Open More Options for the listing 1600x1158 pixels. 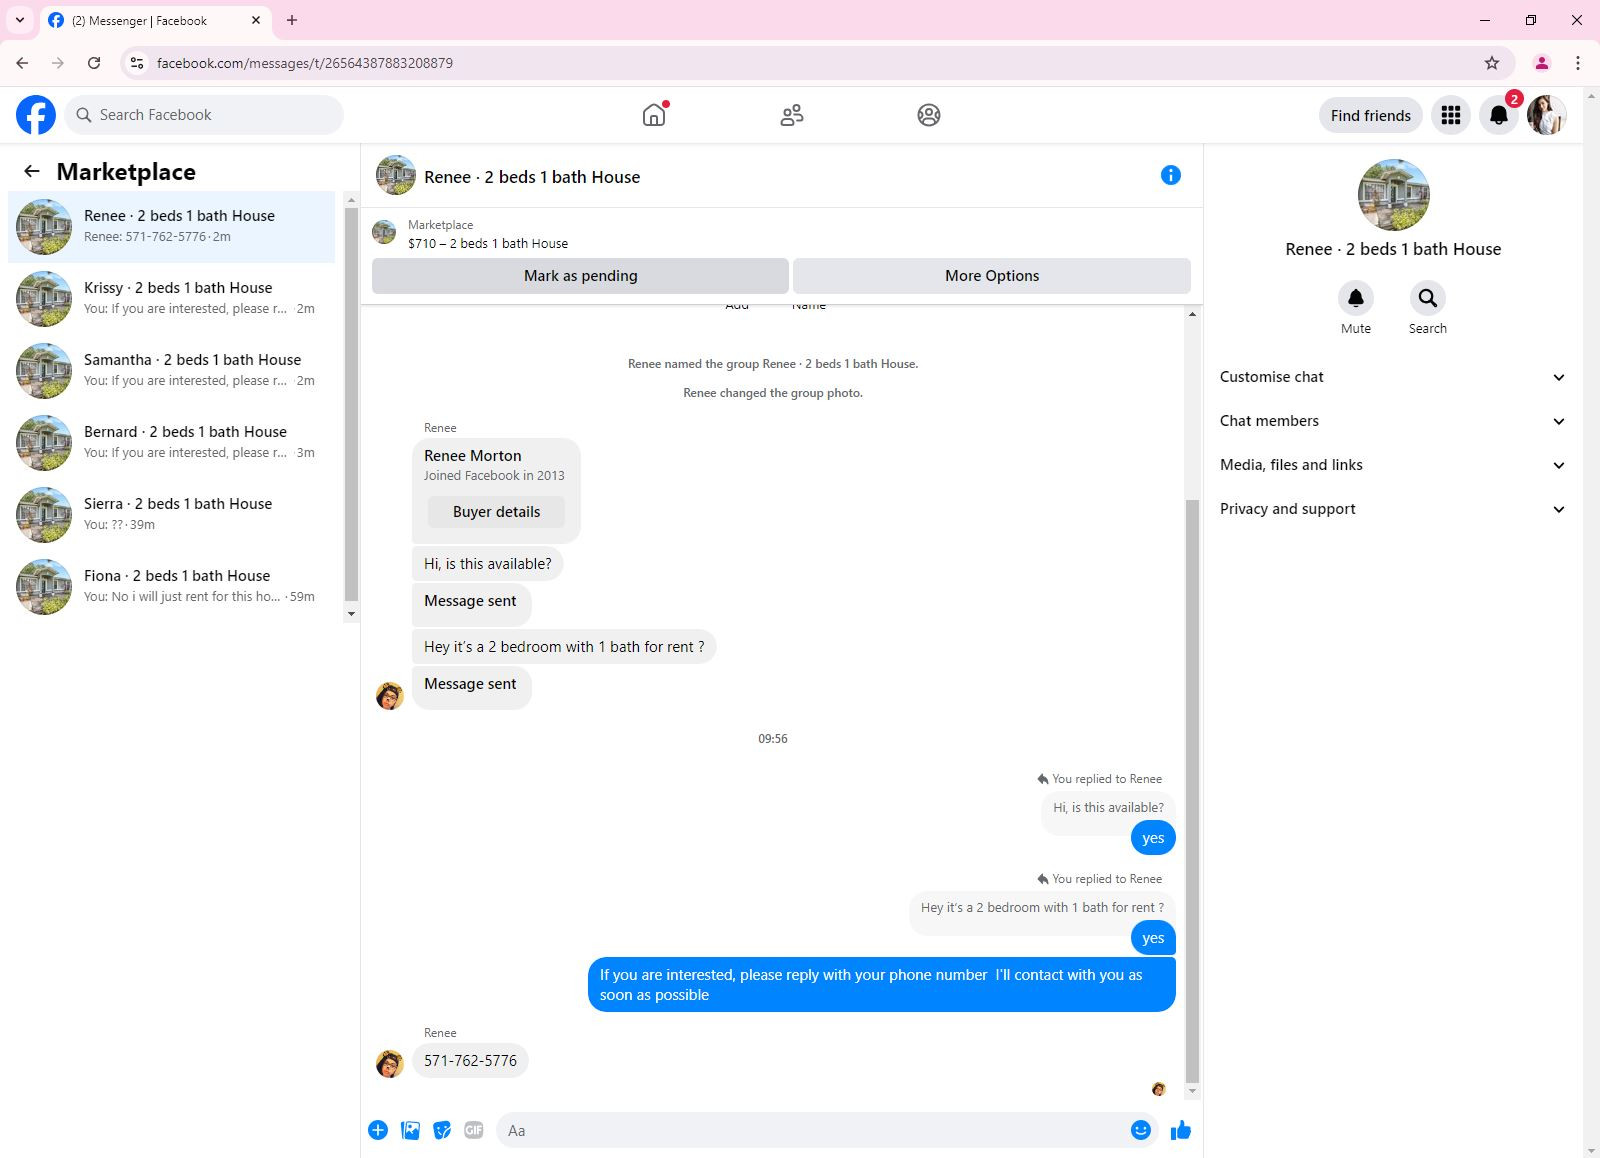pos(992,276)
